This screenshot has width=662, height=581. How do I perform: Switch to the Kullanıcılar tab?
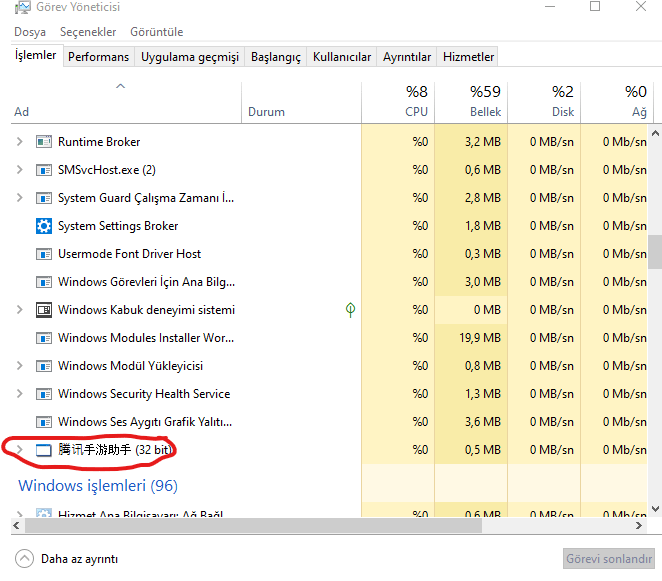[342, 57]
